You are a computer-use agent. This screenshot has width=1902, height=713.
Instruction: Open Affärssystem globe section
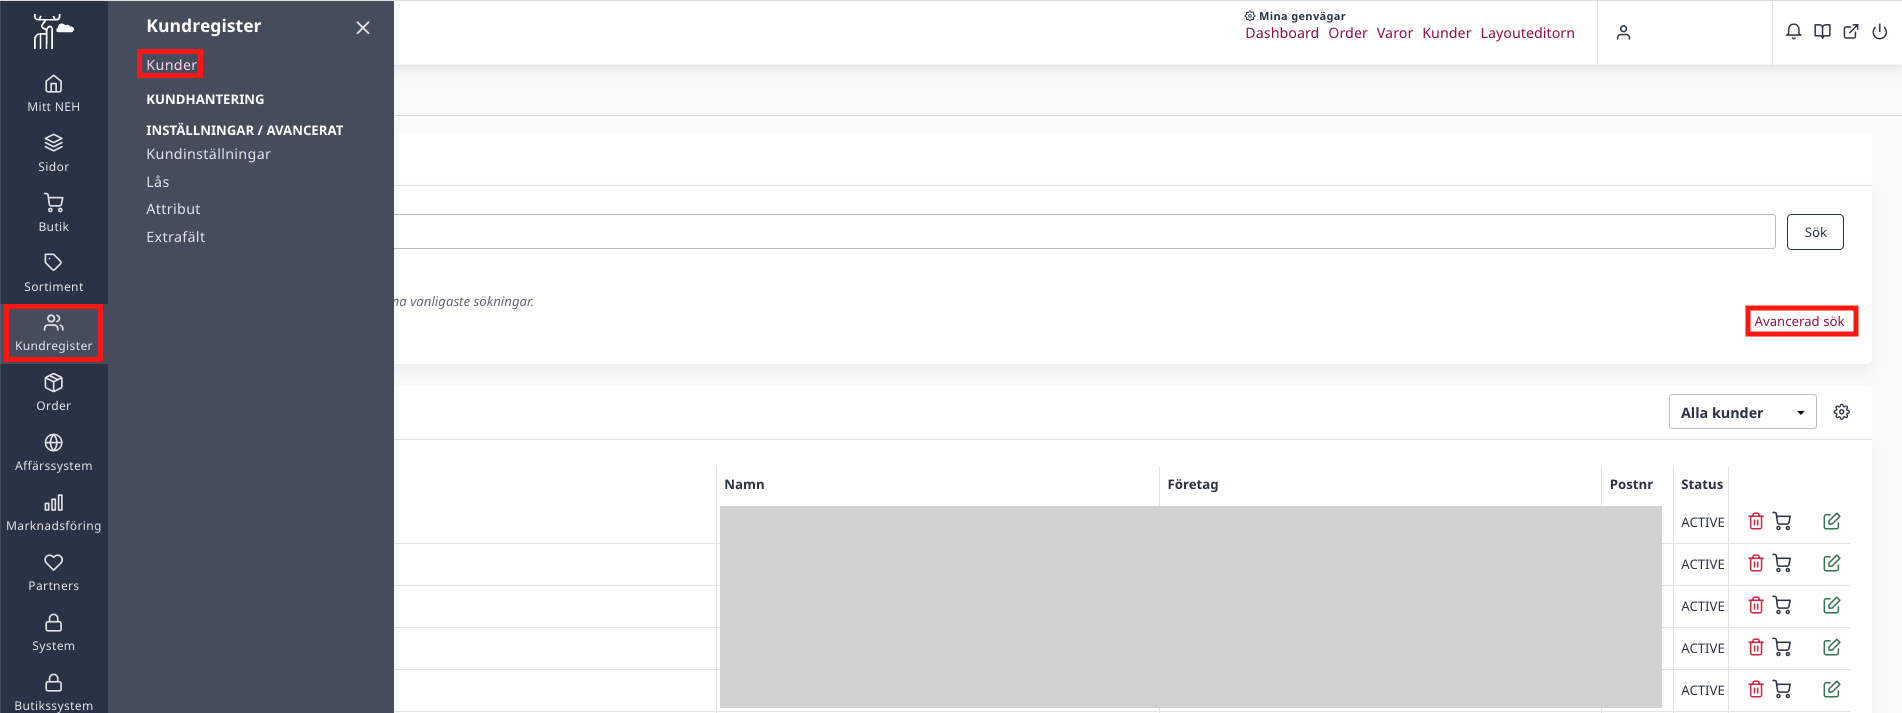[54, 453]
